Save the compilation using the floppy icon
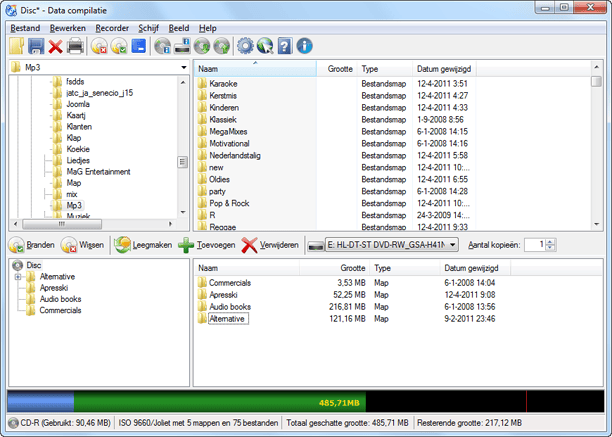 pos(36,46)
